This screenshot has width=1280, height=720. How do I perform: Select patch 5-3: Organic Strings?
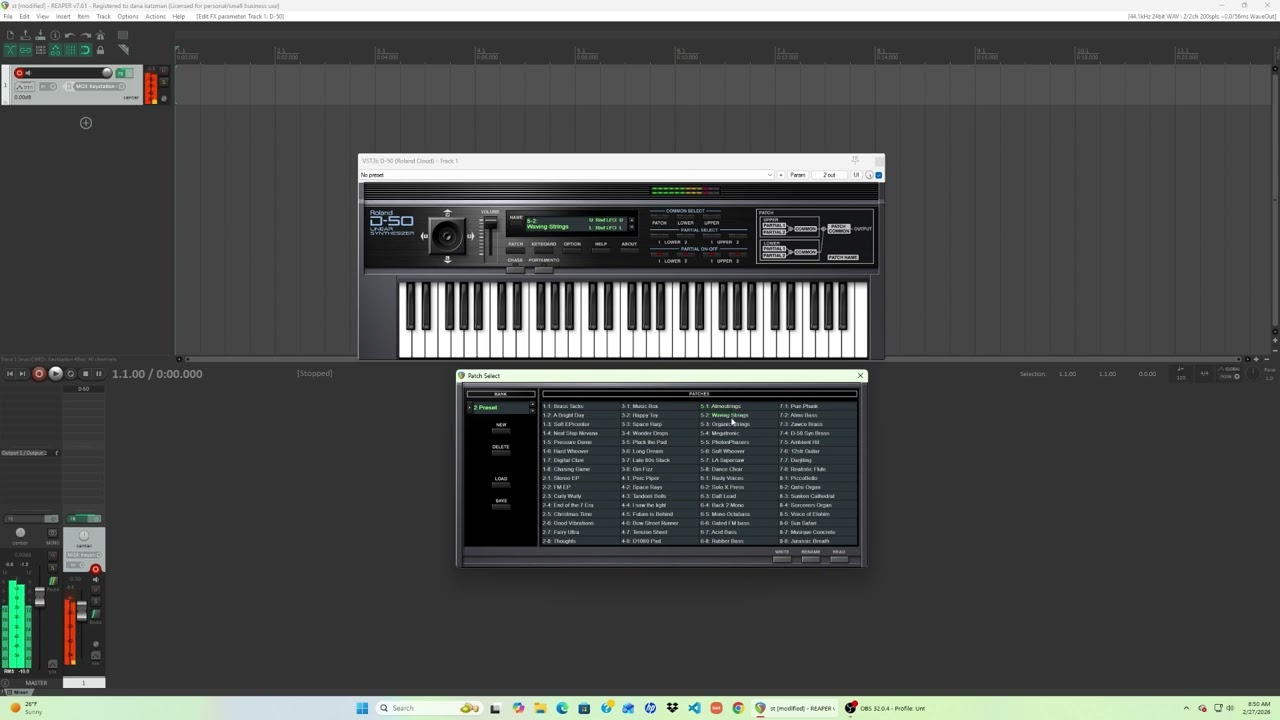pos(738,424)
